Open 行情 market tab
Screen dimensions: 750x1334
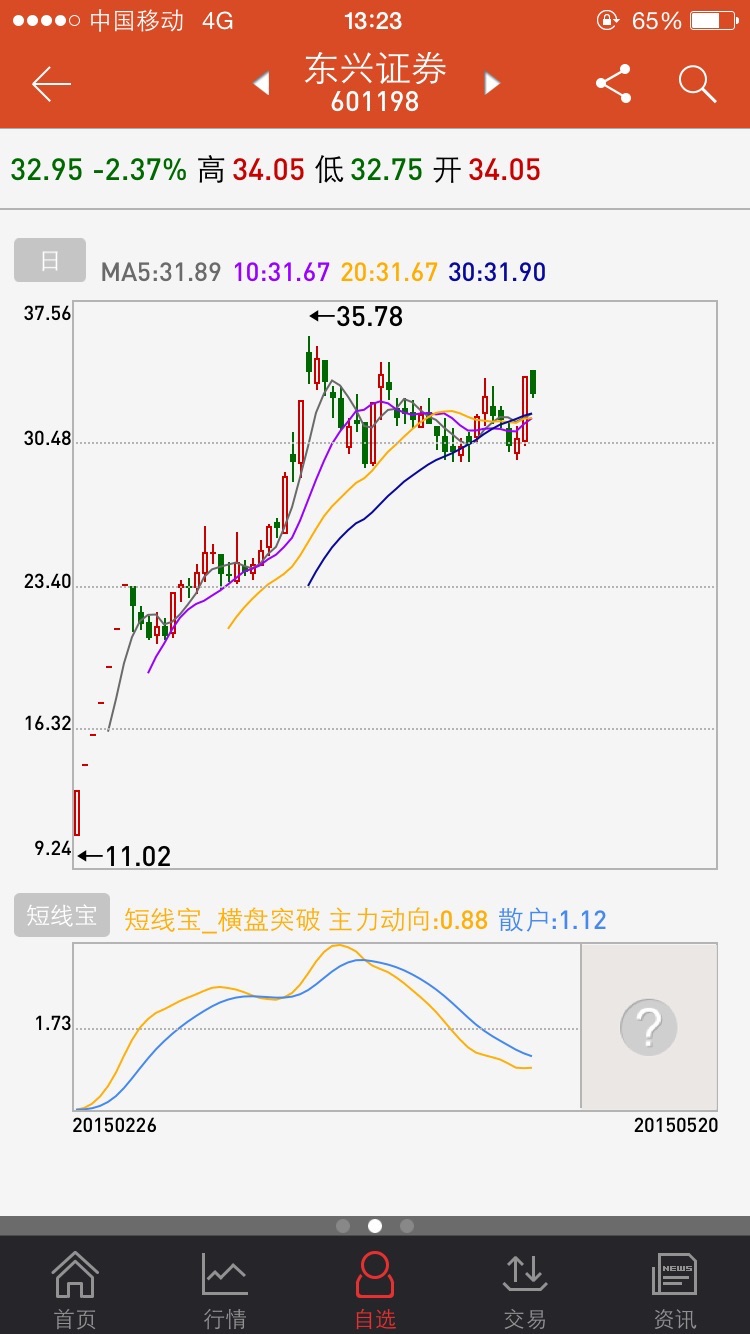coord(225,1290)
